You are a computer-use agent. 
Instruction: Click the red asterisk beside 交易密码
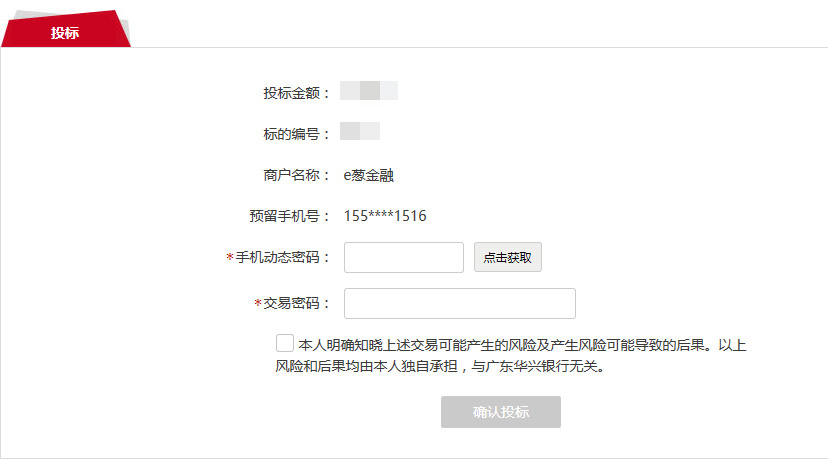click(x=258, y=303)
